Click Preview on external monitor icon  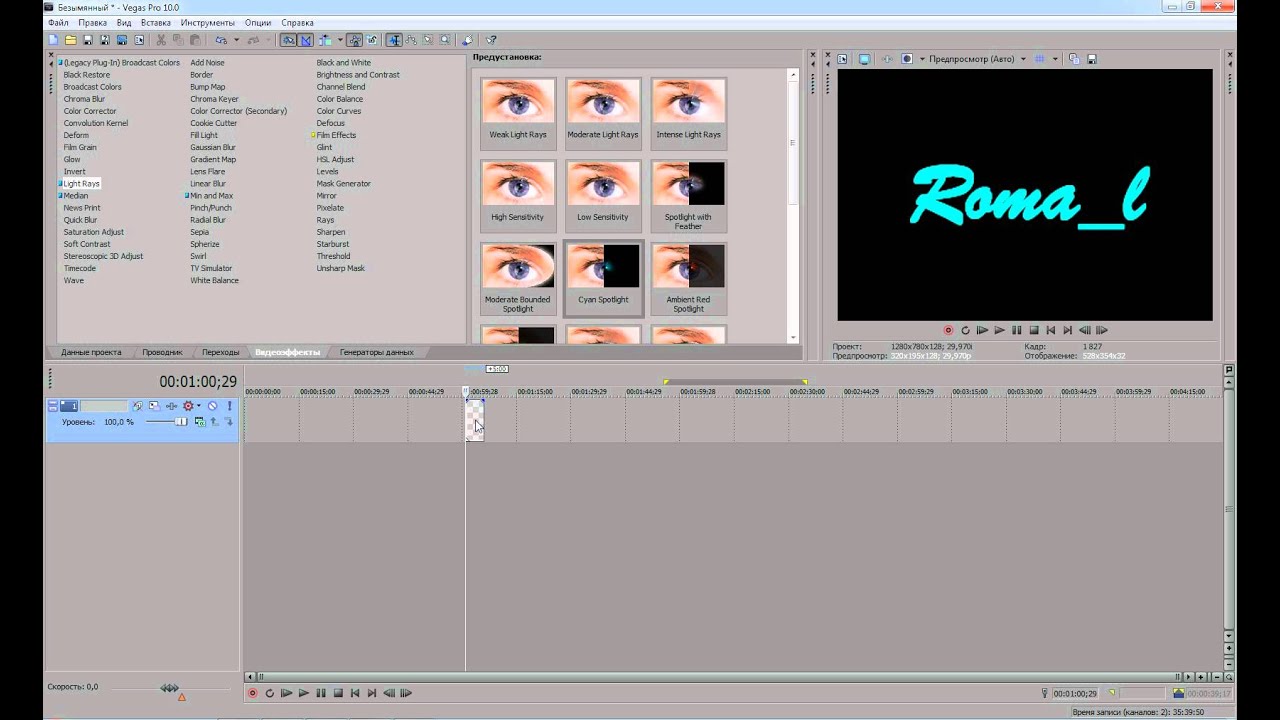point(865,59)
